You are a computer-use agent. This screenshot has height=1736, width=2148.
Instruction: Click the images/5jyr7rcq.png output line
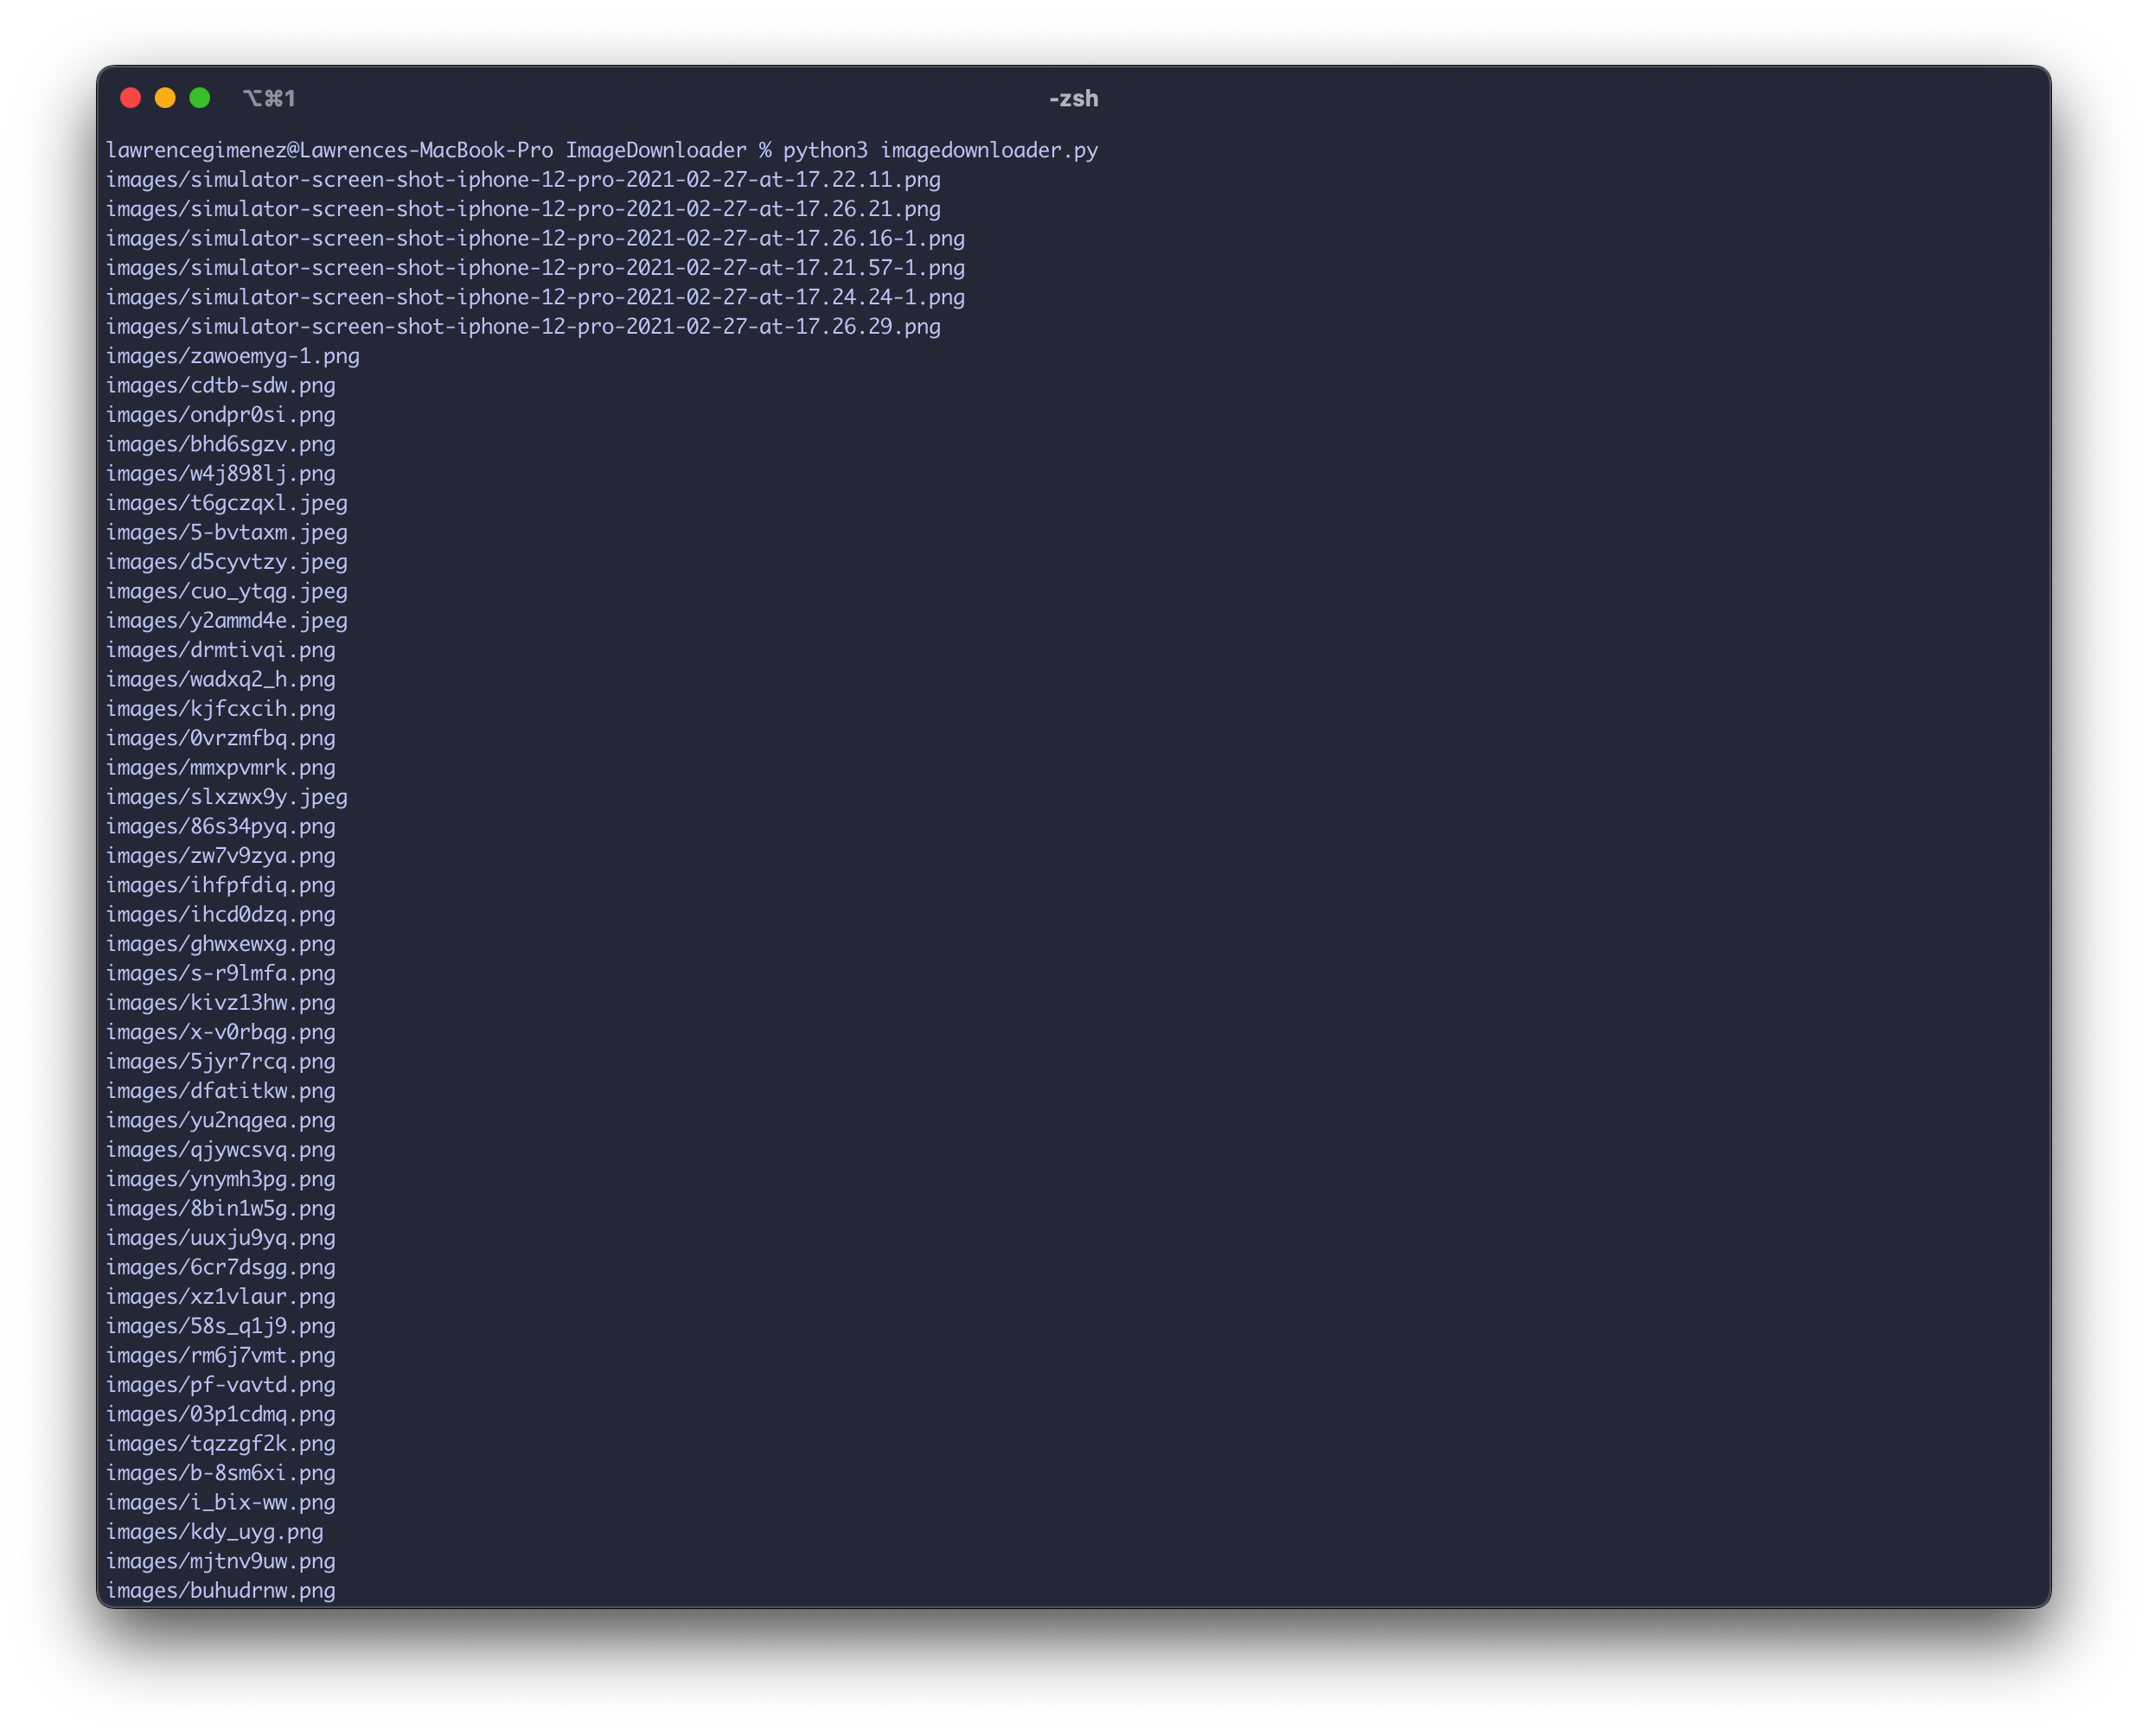[221, 1061]
